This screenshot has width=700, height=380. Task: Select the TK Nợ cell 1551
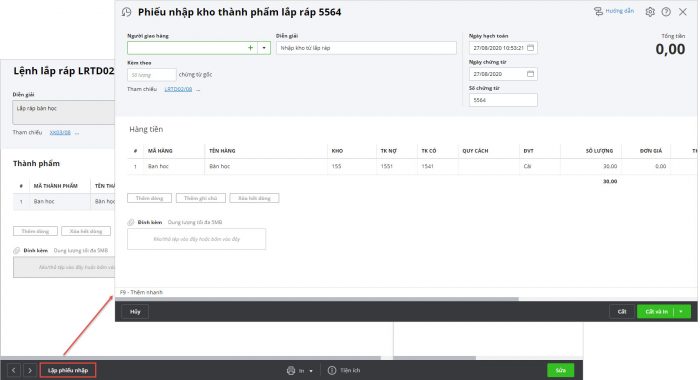(397, 166)
